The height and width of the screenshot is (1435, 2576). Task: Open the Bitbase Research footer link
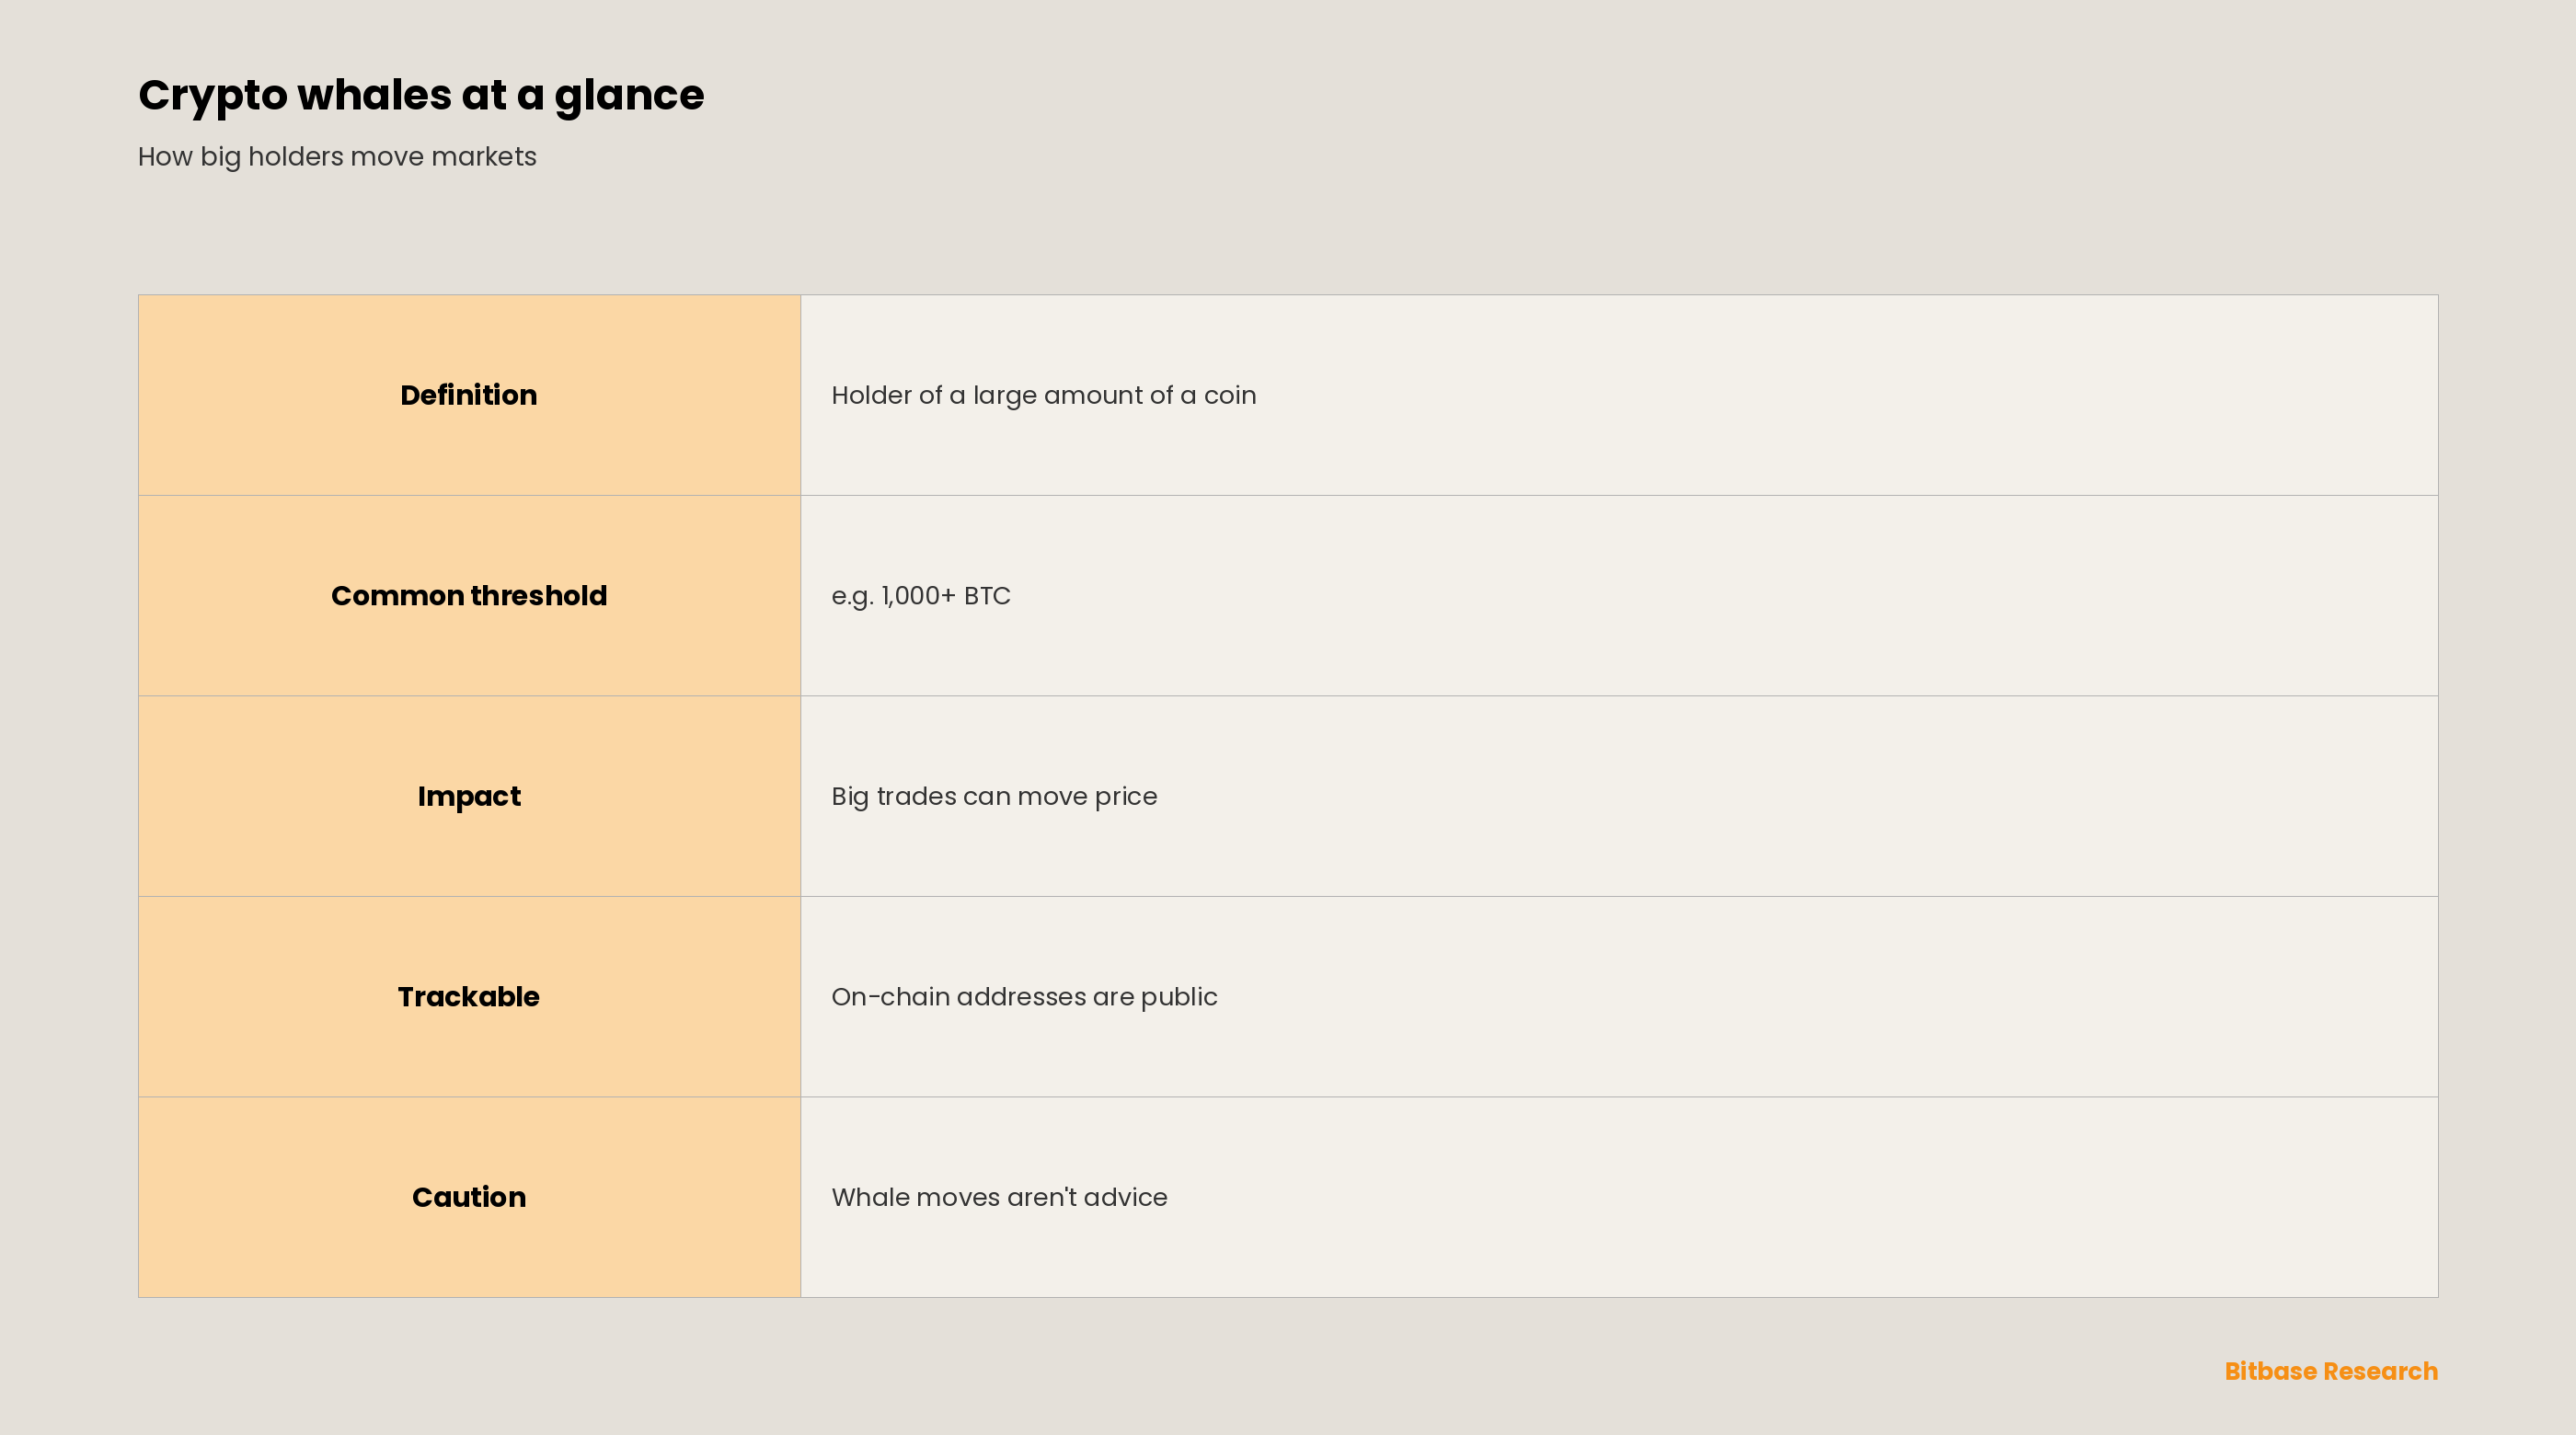2331,1371
